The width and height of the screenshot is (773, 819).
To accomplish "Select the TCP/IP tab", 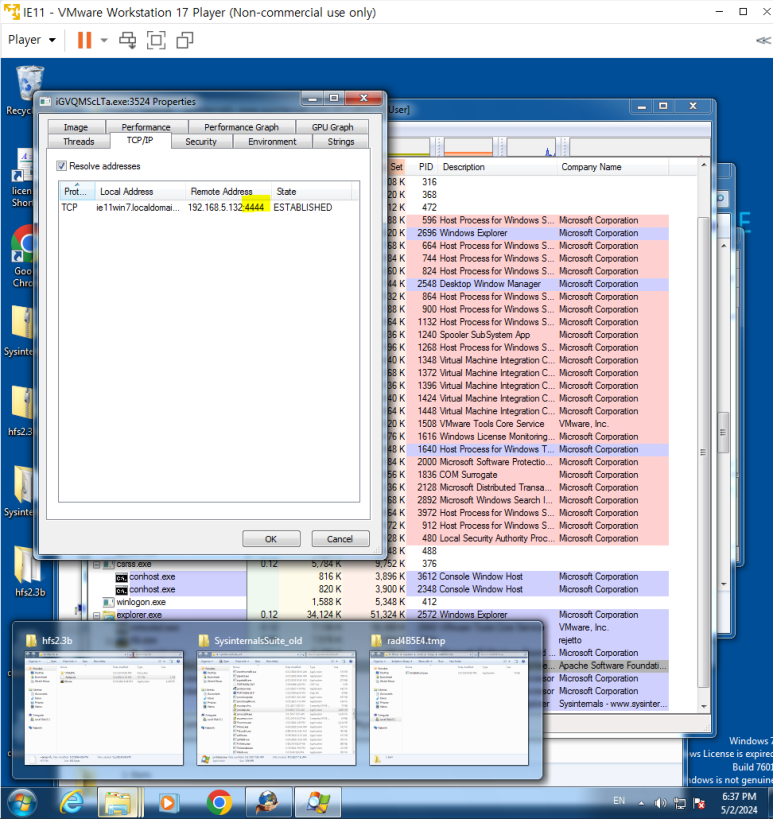I will click(140, 140).
